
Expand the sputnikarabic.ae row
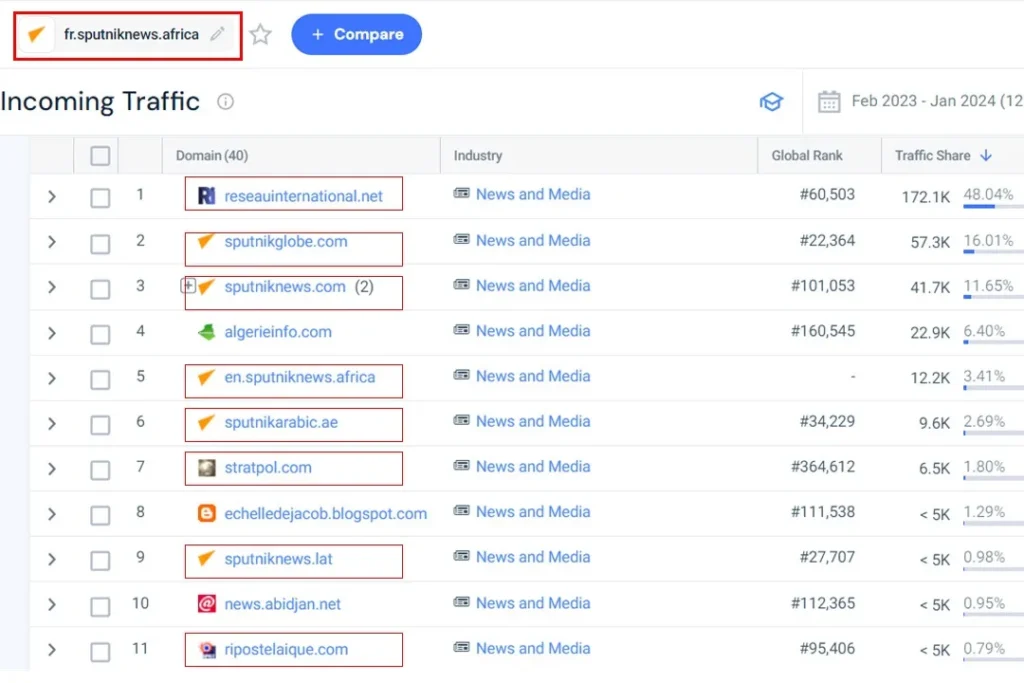52,424
